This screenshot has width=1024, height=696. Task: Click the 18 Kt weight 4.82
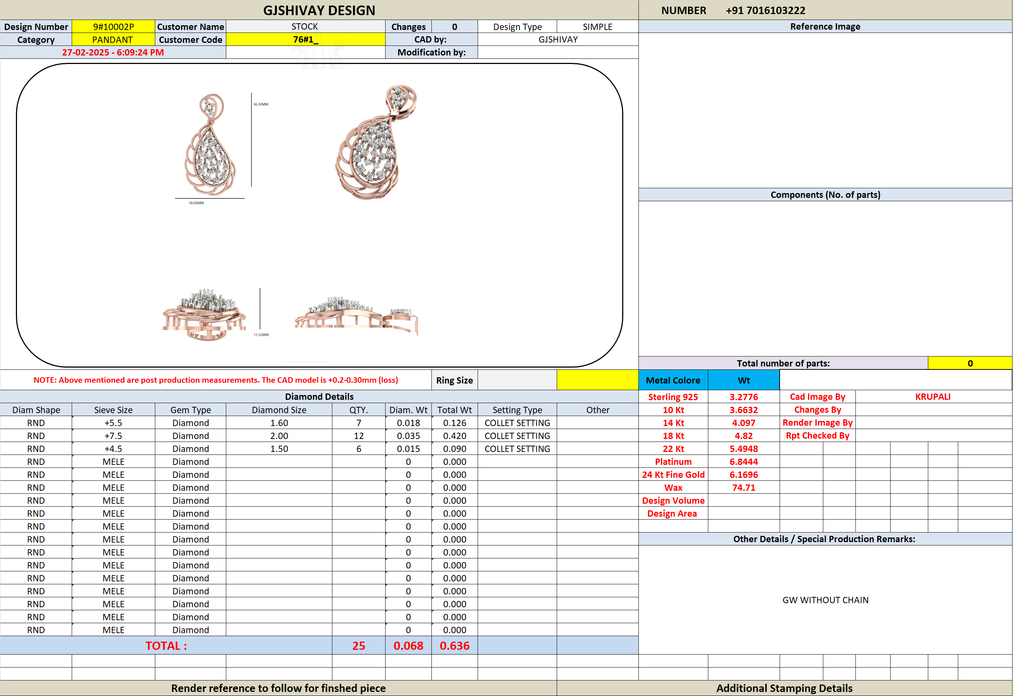click(x=744, y=436)
